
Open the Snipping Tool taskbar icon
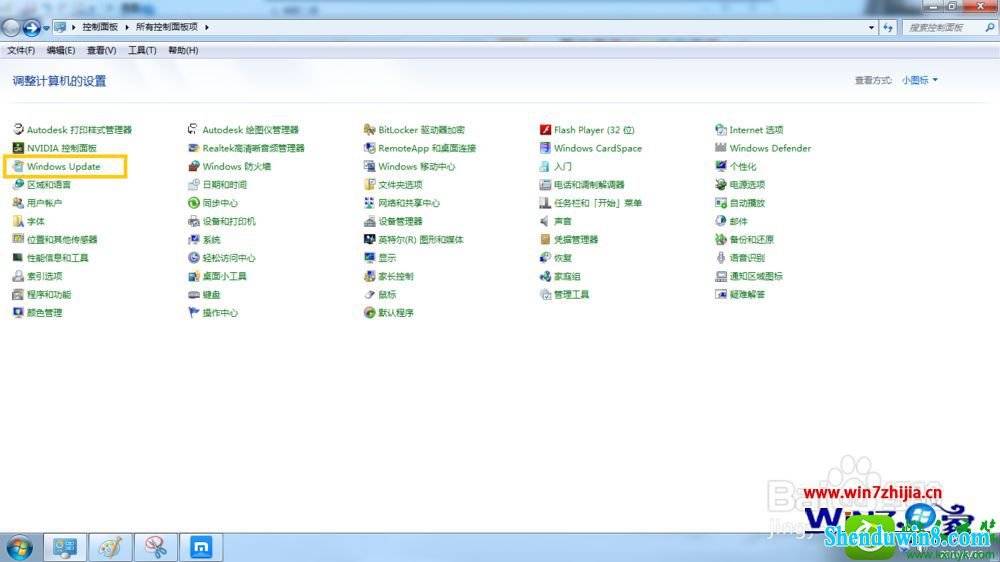(x=156, y=547)
